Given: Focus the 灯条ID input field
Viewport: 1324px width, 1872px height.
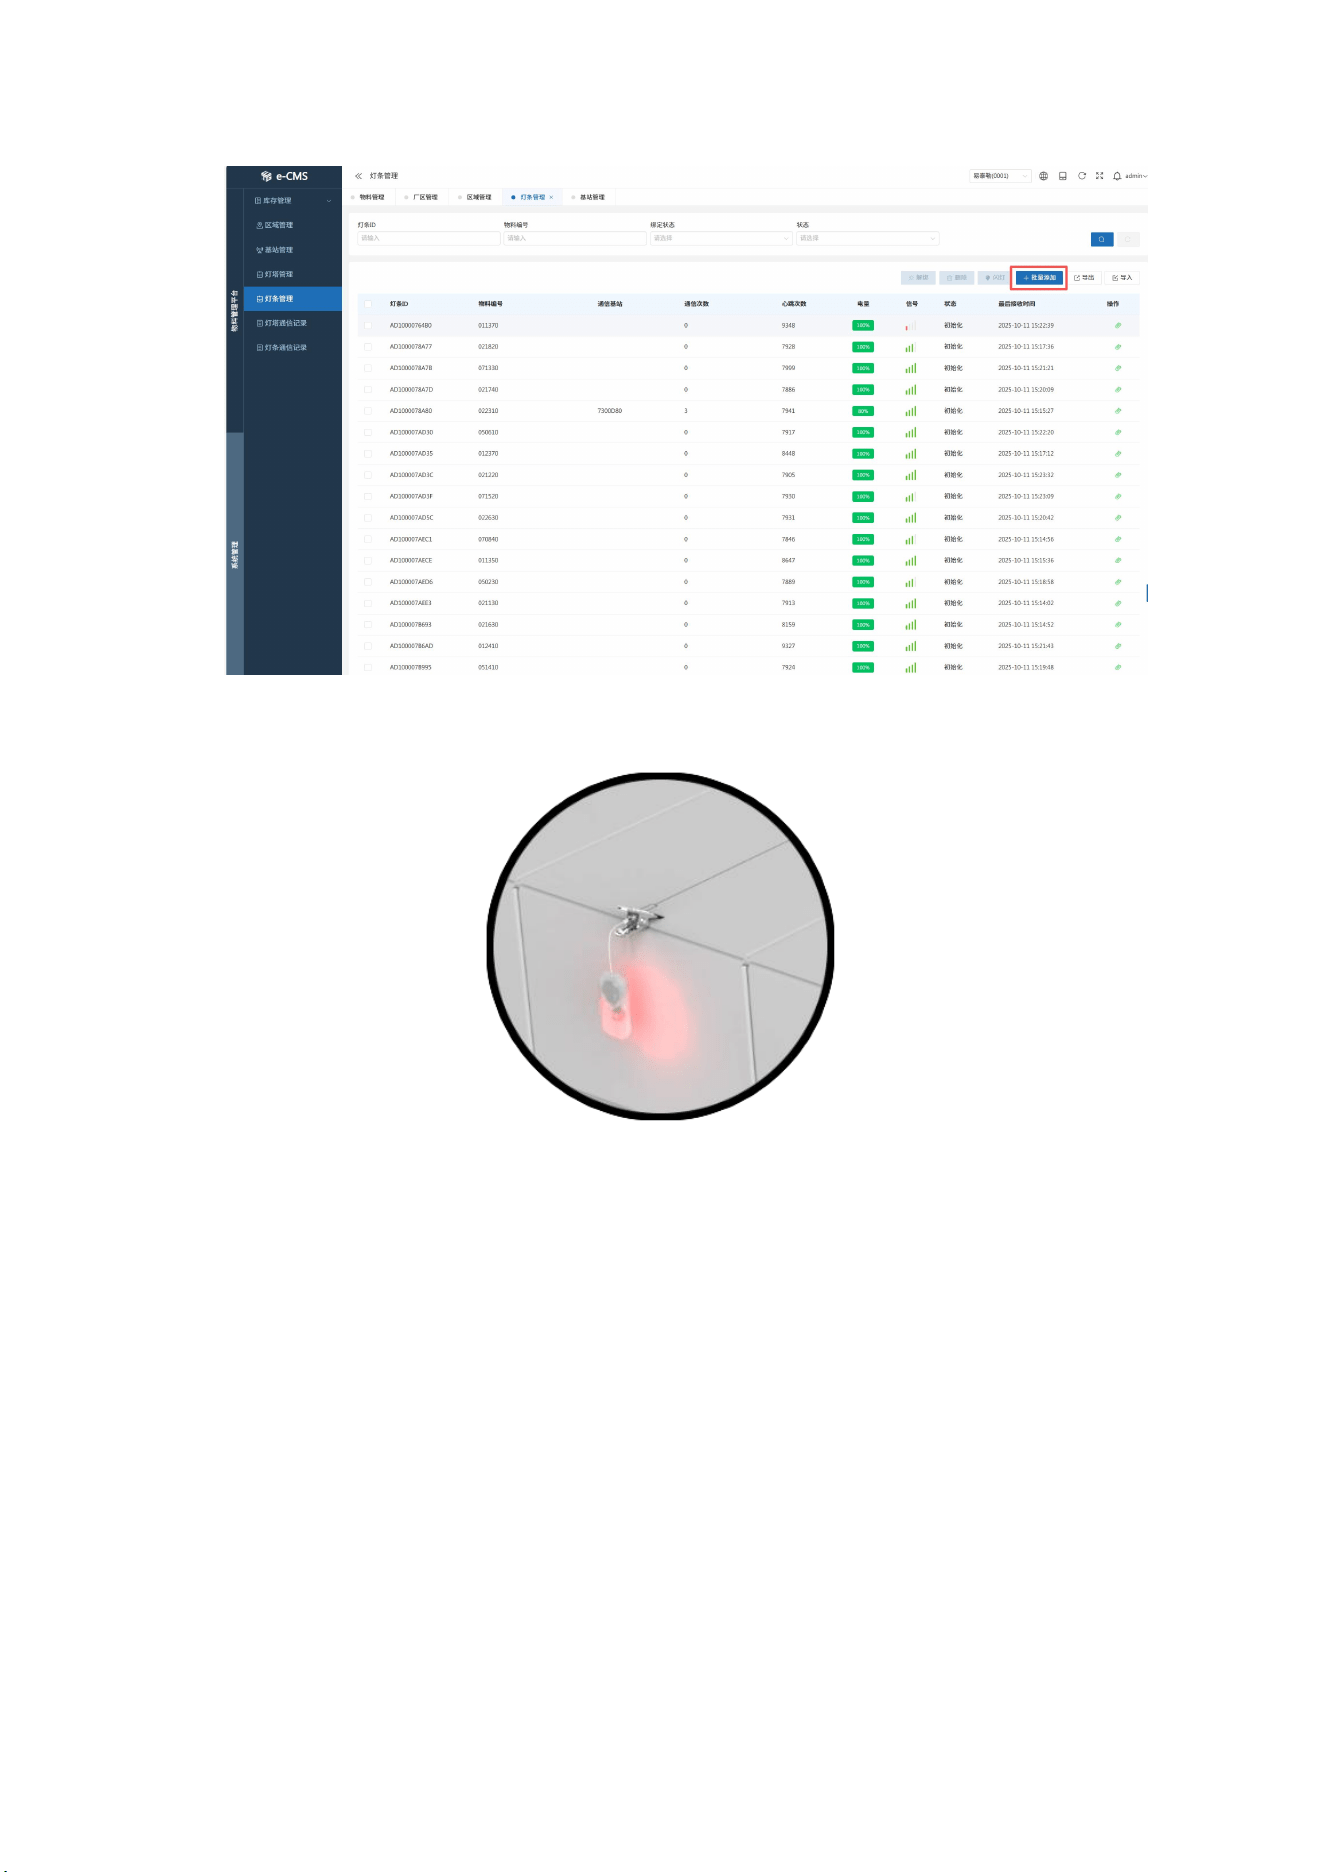Looking at the screenshot, I should pos(428,238).
